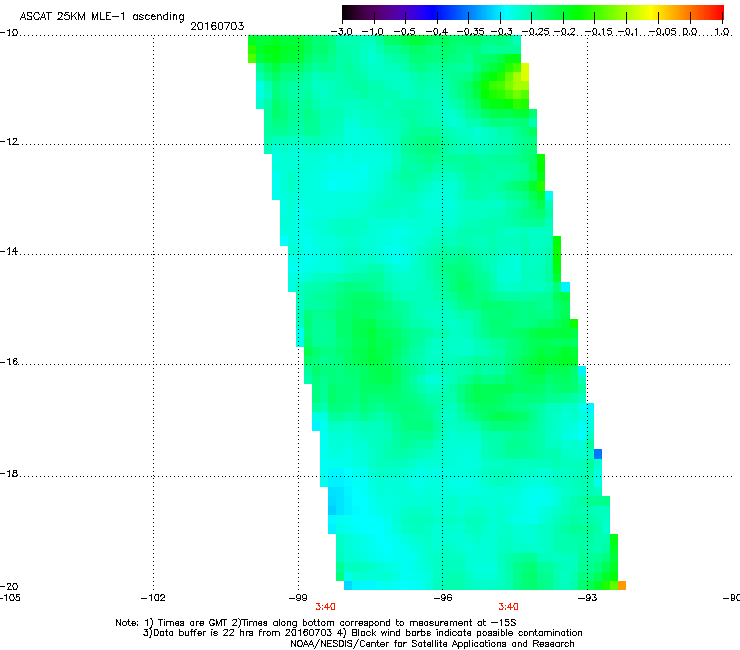Pick the yellow segment of the color bar

[x=650, y=12]
